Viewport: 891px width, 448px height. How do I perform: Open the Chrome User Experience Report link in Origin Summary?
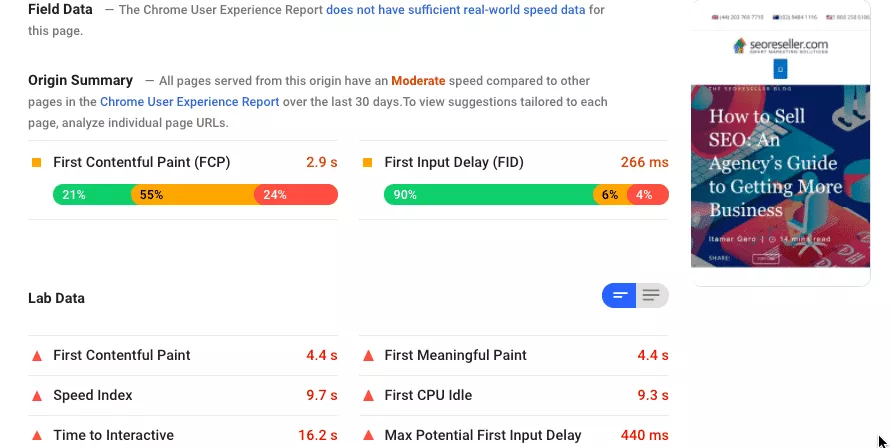pyautogui.click(x=189, y=101)
